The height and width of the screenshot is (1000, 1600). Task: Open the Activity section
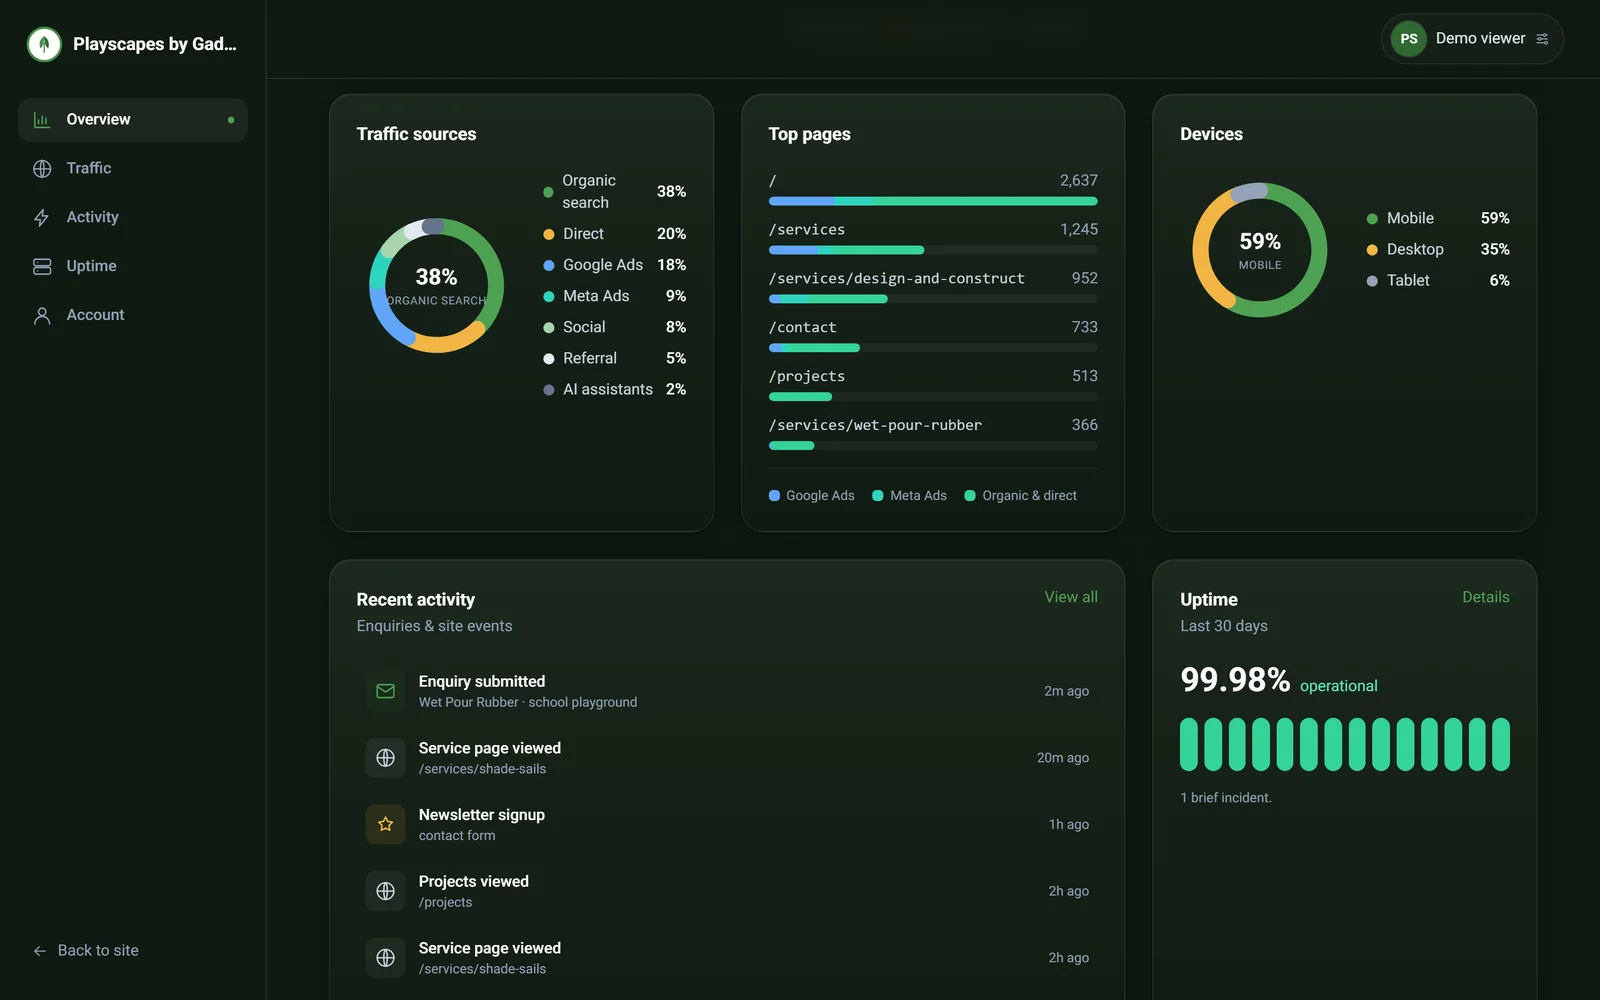point(133,218)
